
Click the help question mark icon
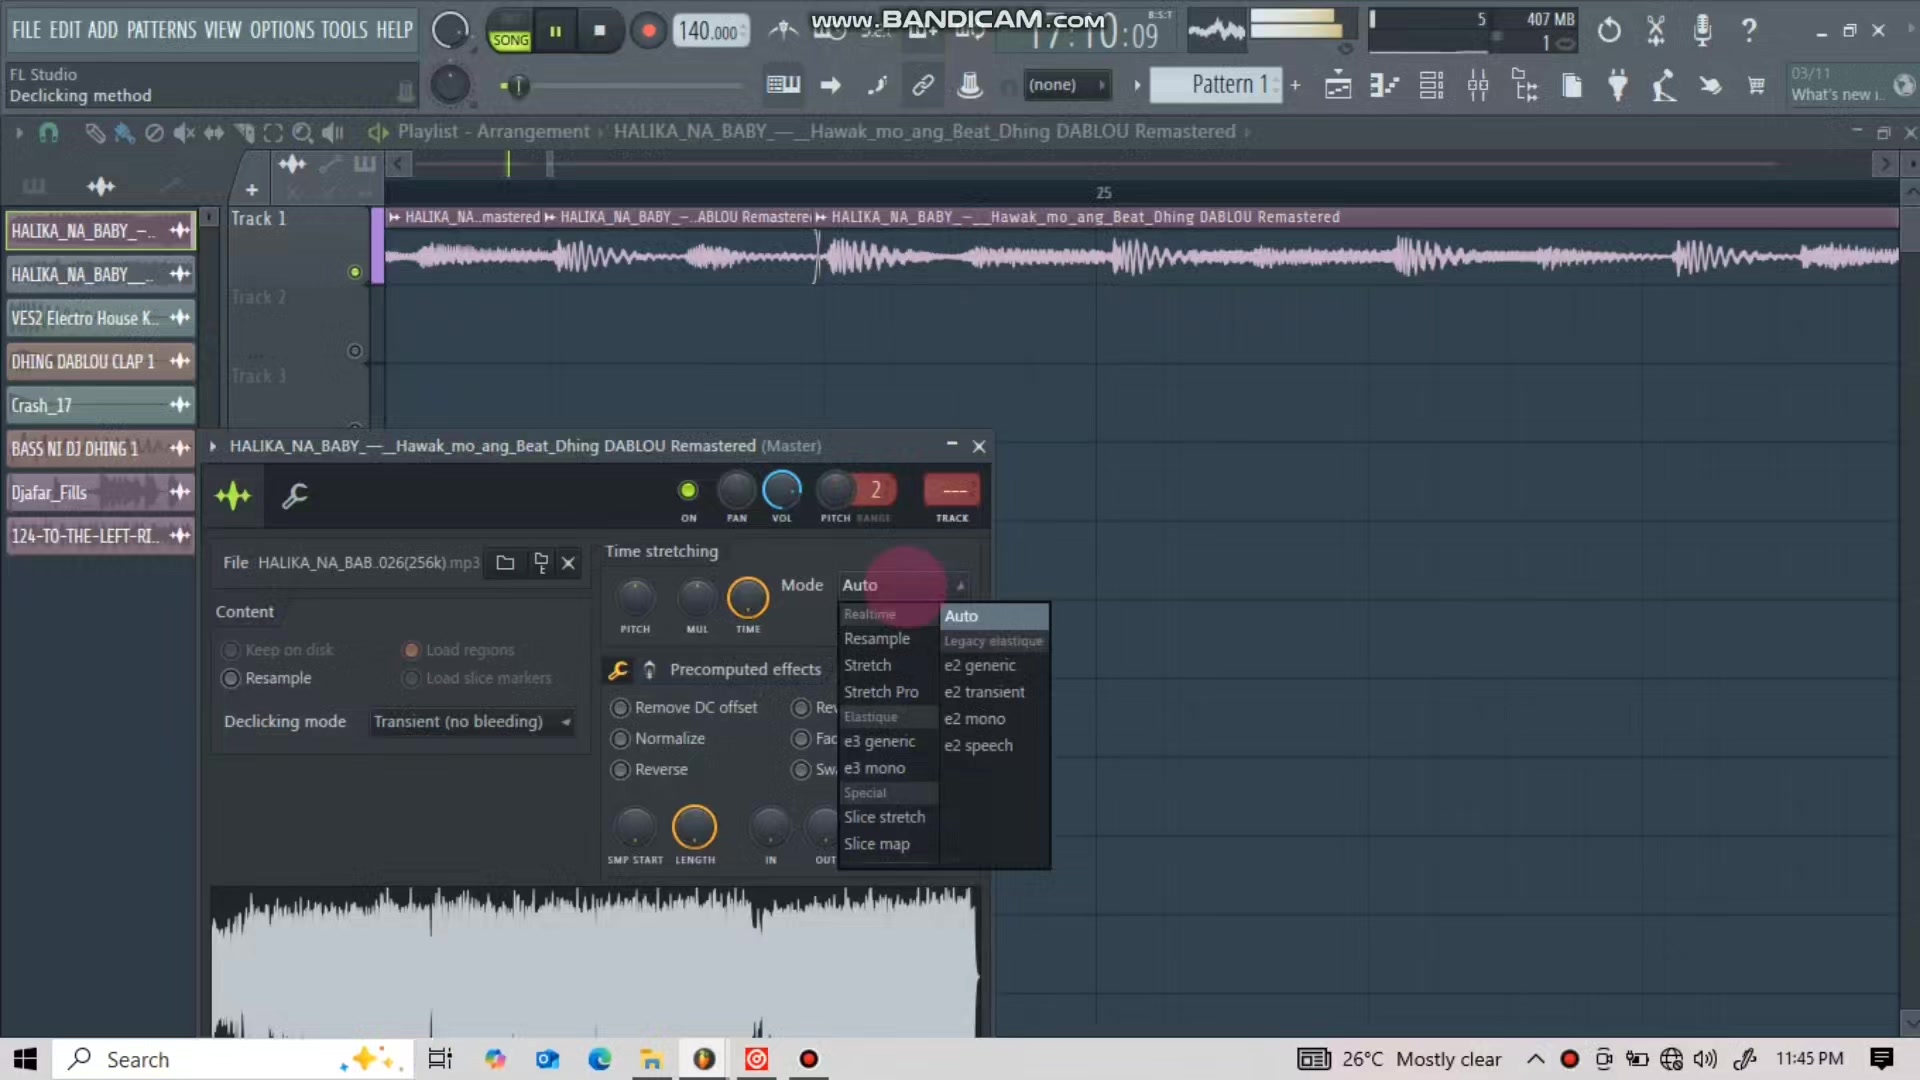1749,31
